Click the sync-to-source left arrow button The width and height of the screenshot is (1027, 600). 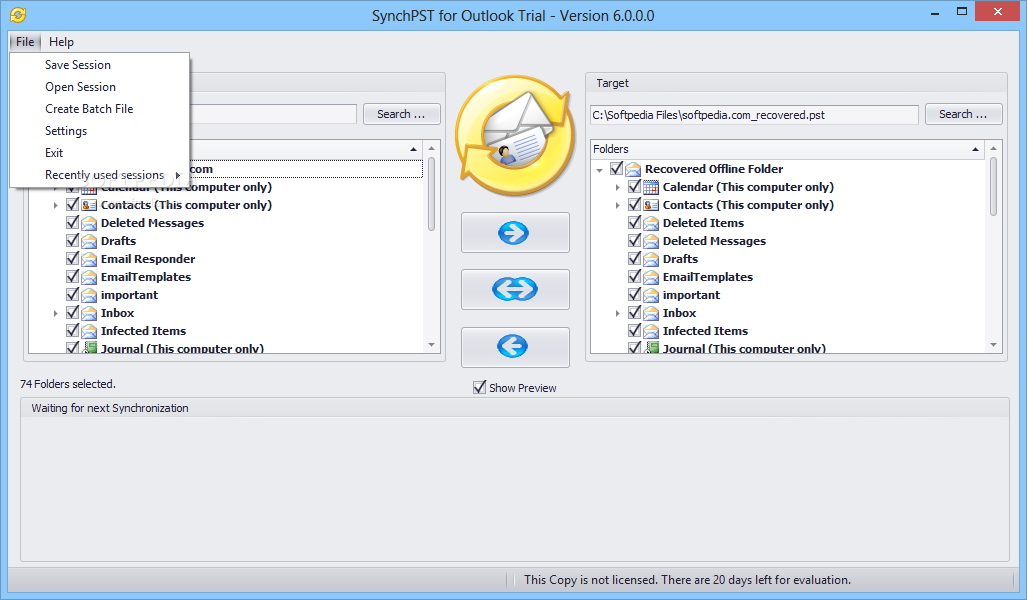(515, 347)
